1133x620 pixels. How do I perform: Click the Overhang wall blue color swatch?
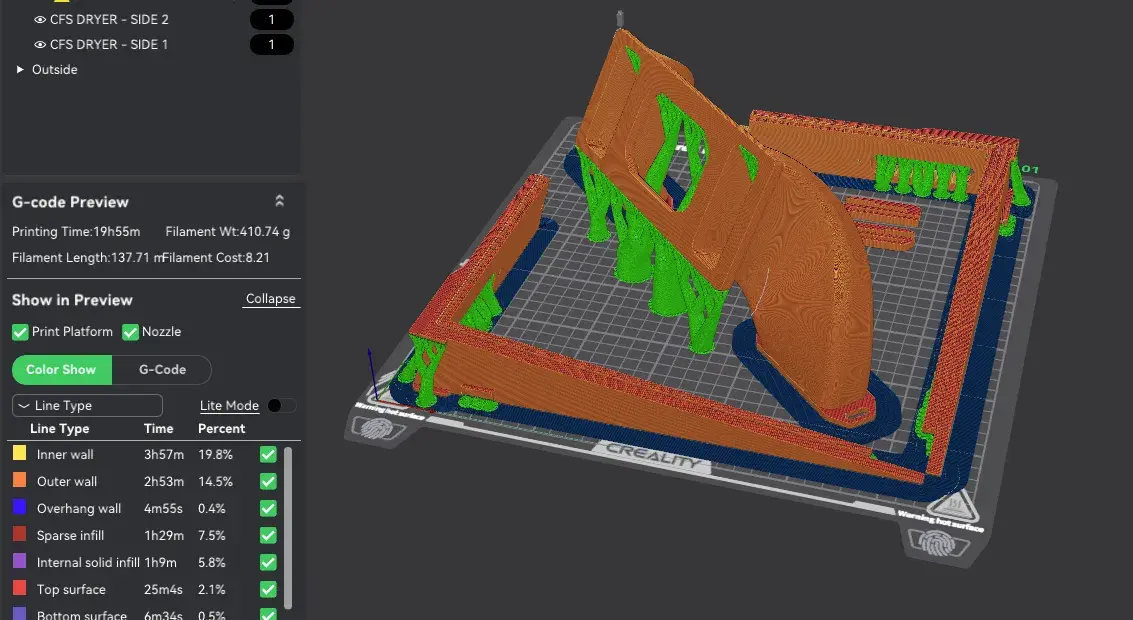20,507
